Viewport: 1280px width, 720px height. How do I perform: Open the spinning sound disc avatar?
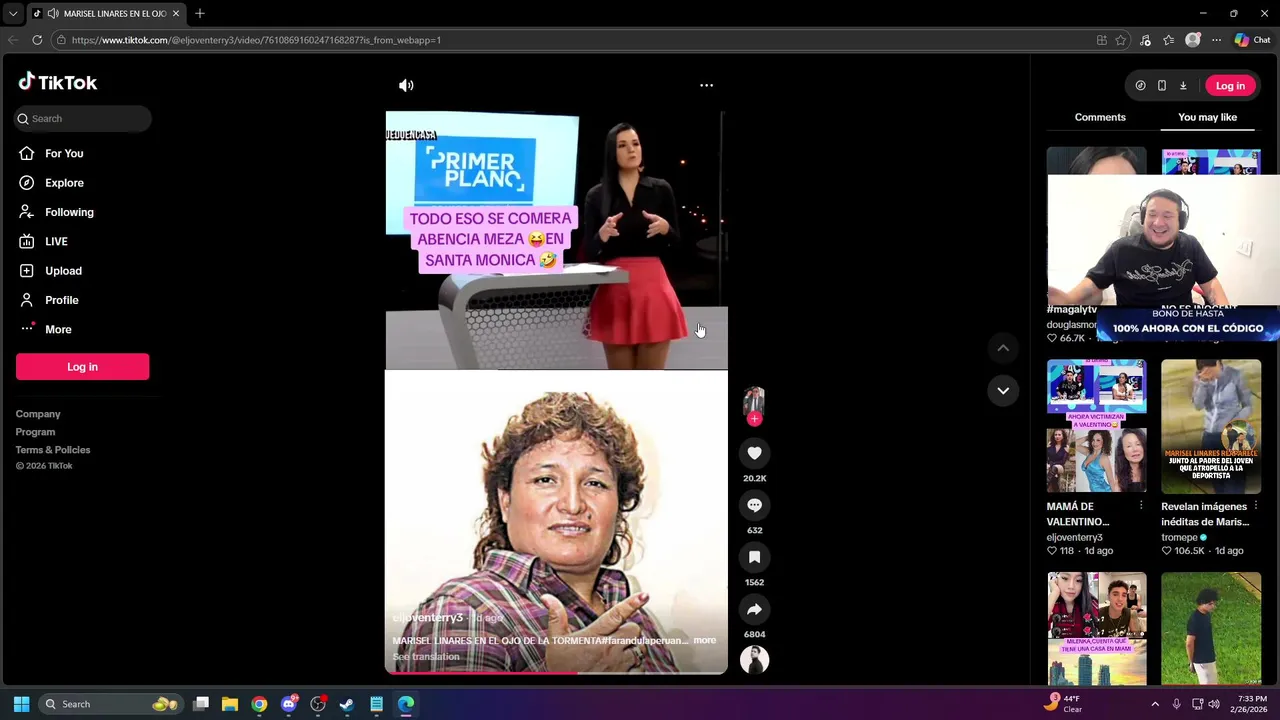point(754,659)
